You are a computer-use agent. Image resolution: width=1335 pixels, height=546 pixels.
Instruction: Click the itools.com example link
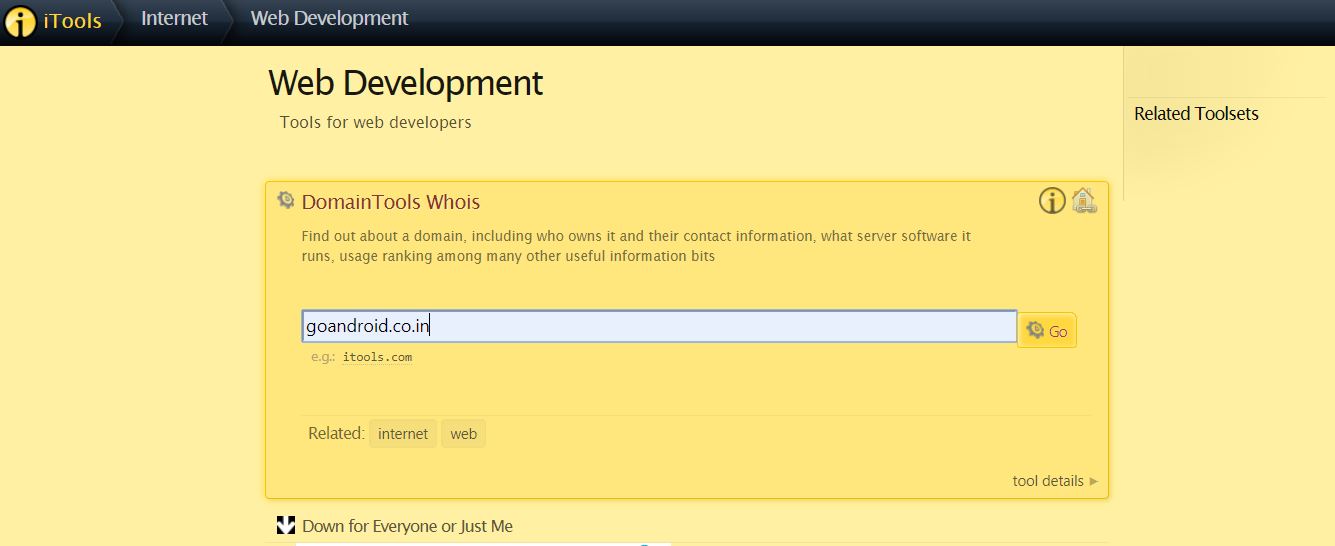click(x=377, y=357)
